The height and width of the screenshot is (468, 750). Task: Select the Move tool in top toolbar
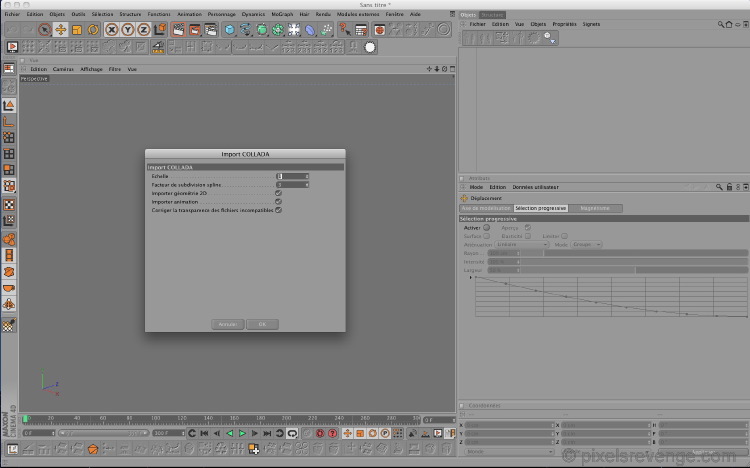61,30
